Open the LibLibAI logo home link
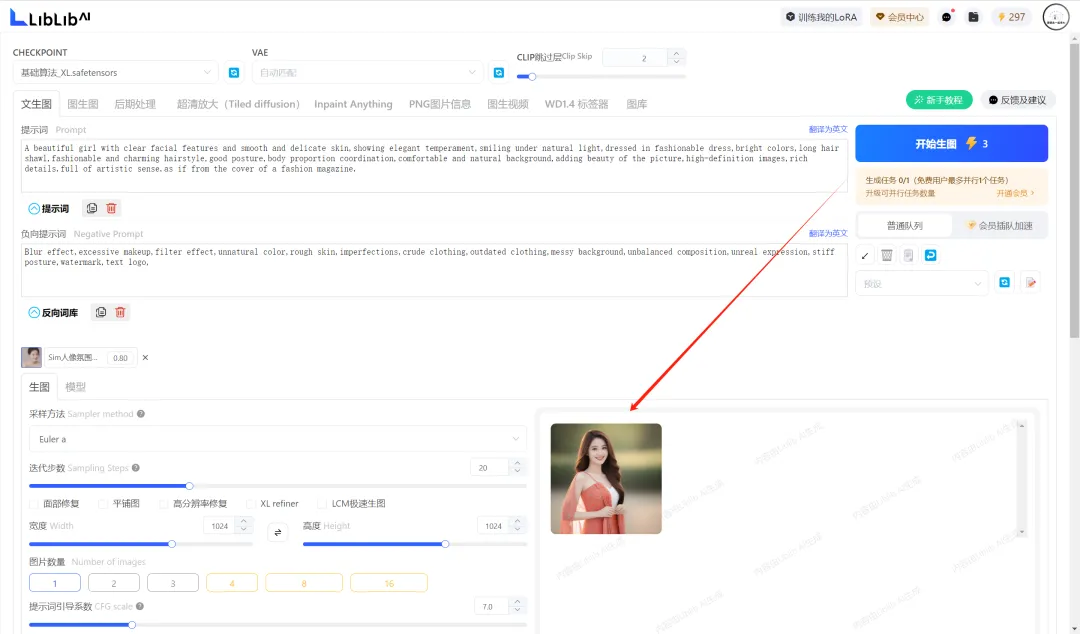The image size is (1080, 634). [50, 18]
